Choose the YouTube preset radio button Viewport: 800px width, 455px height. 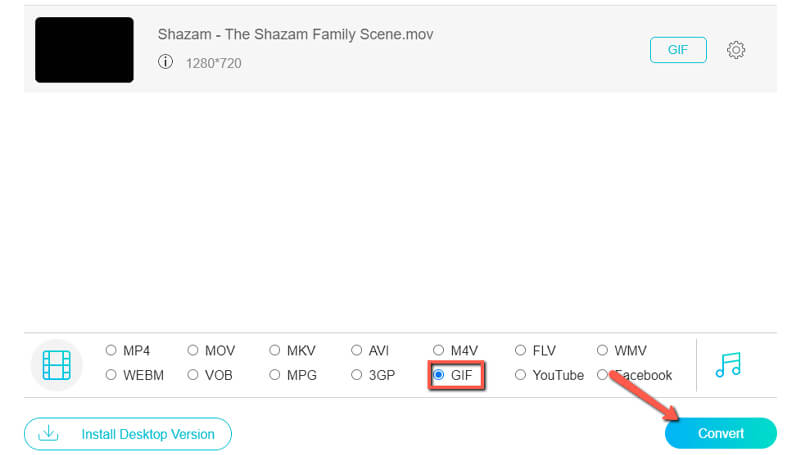521,375
